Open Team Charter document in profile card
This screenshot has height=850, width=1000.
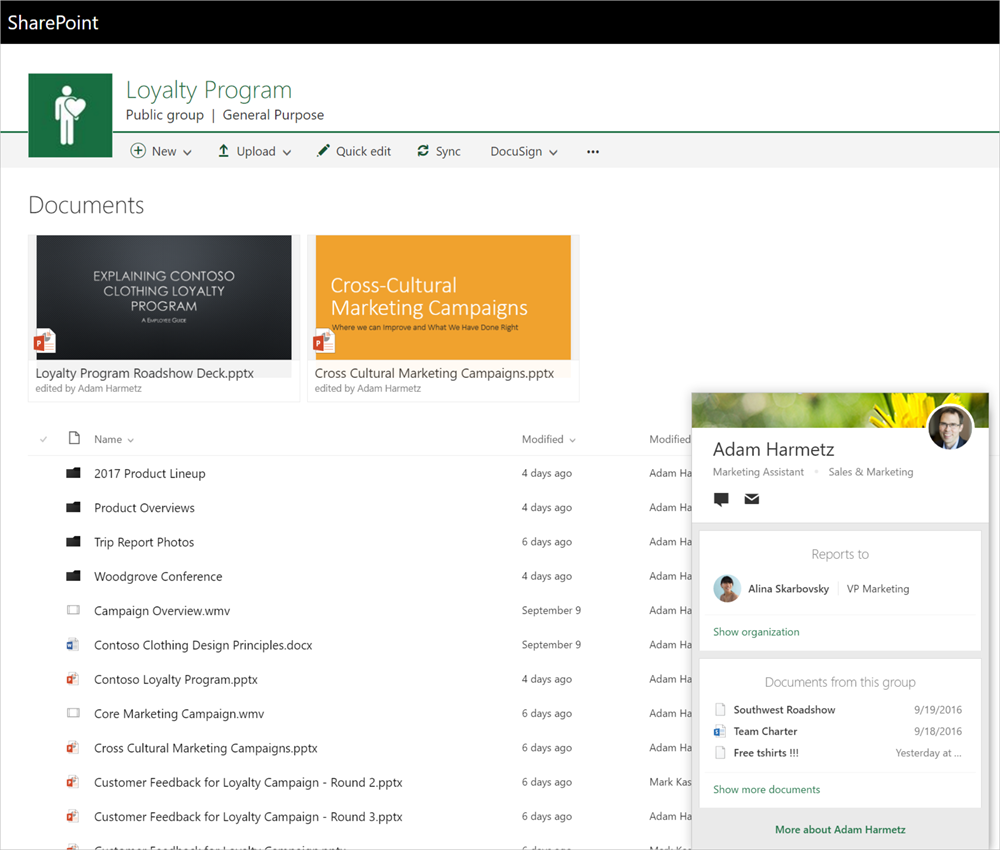tap(765, 731)
